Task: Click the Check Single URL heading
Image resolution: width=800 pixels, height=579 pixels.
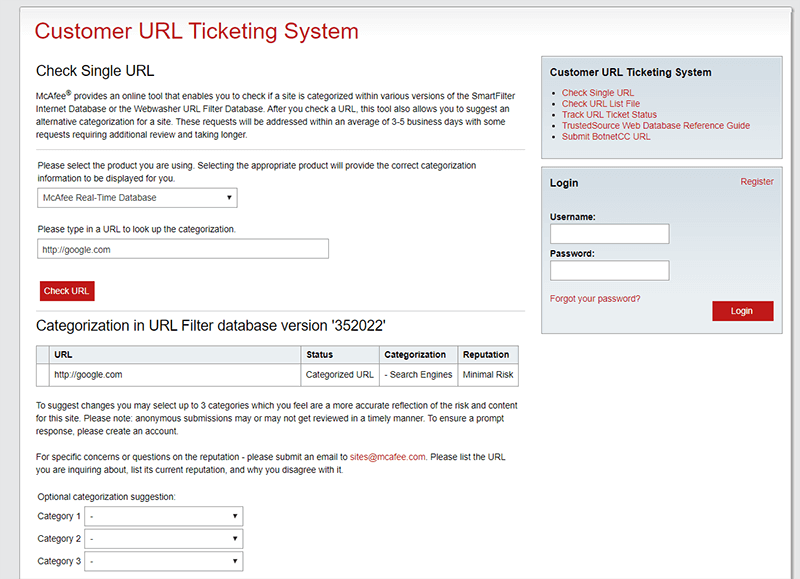Action: point(95,70)
